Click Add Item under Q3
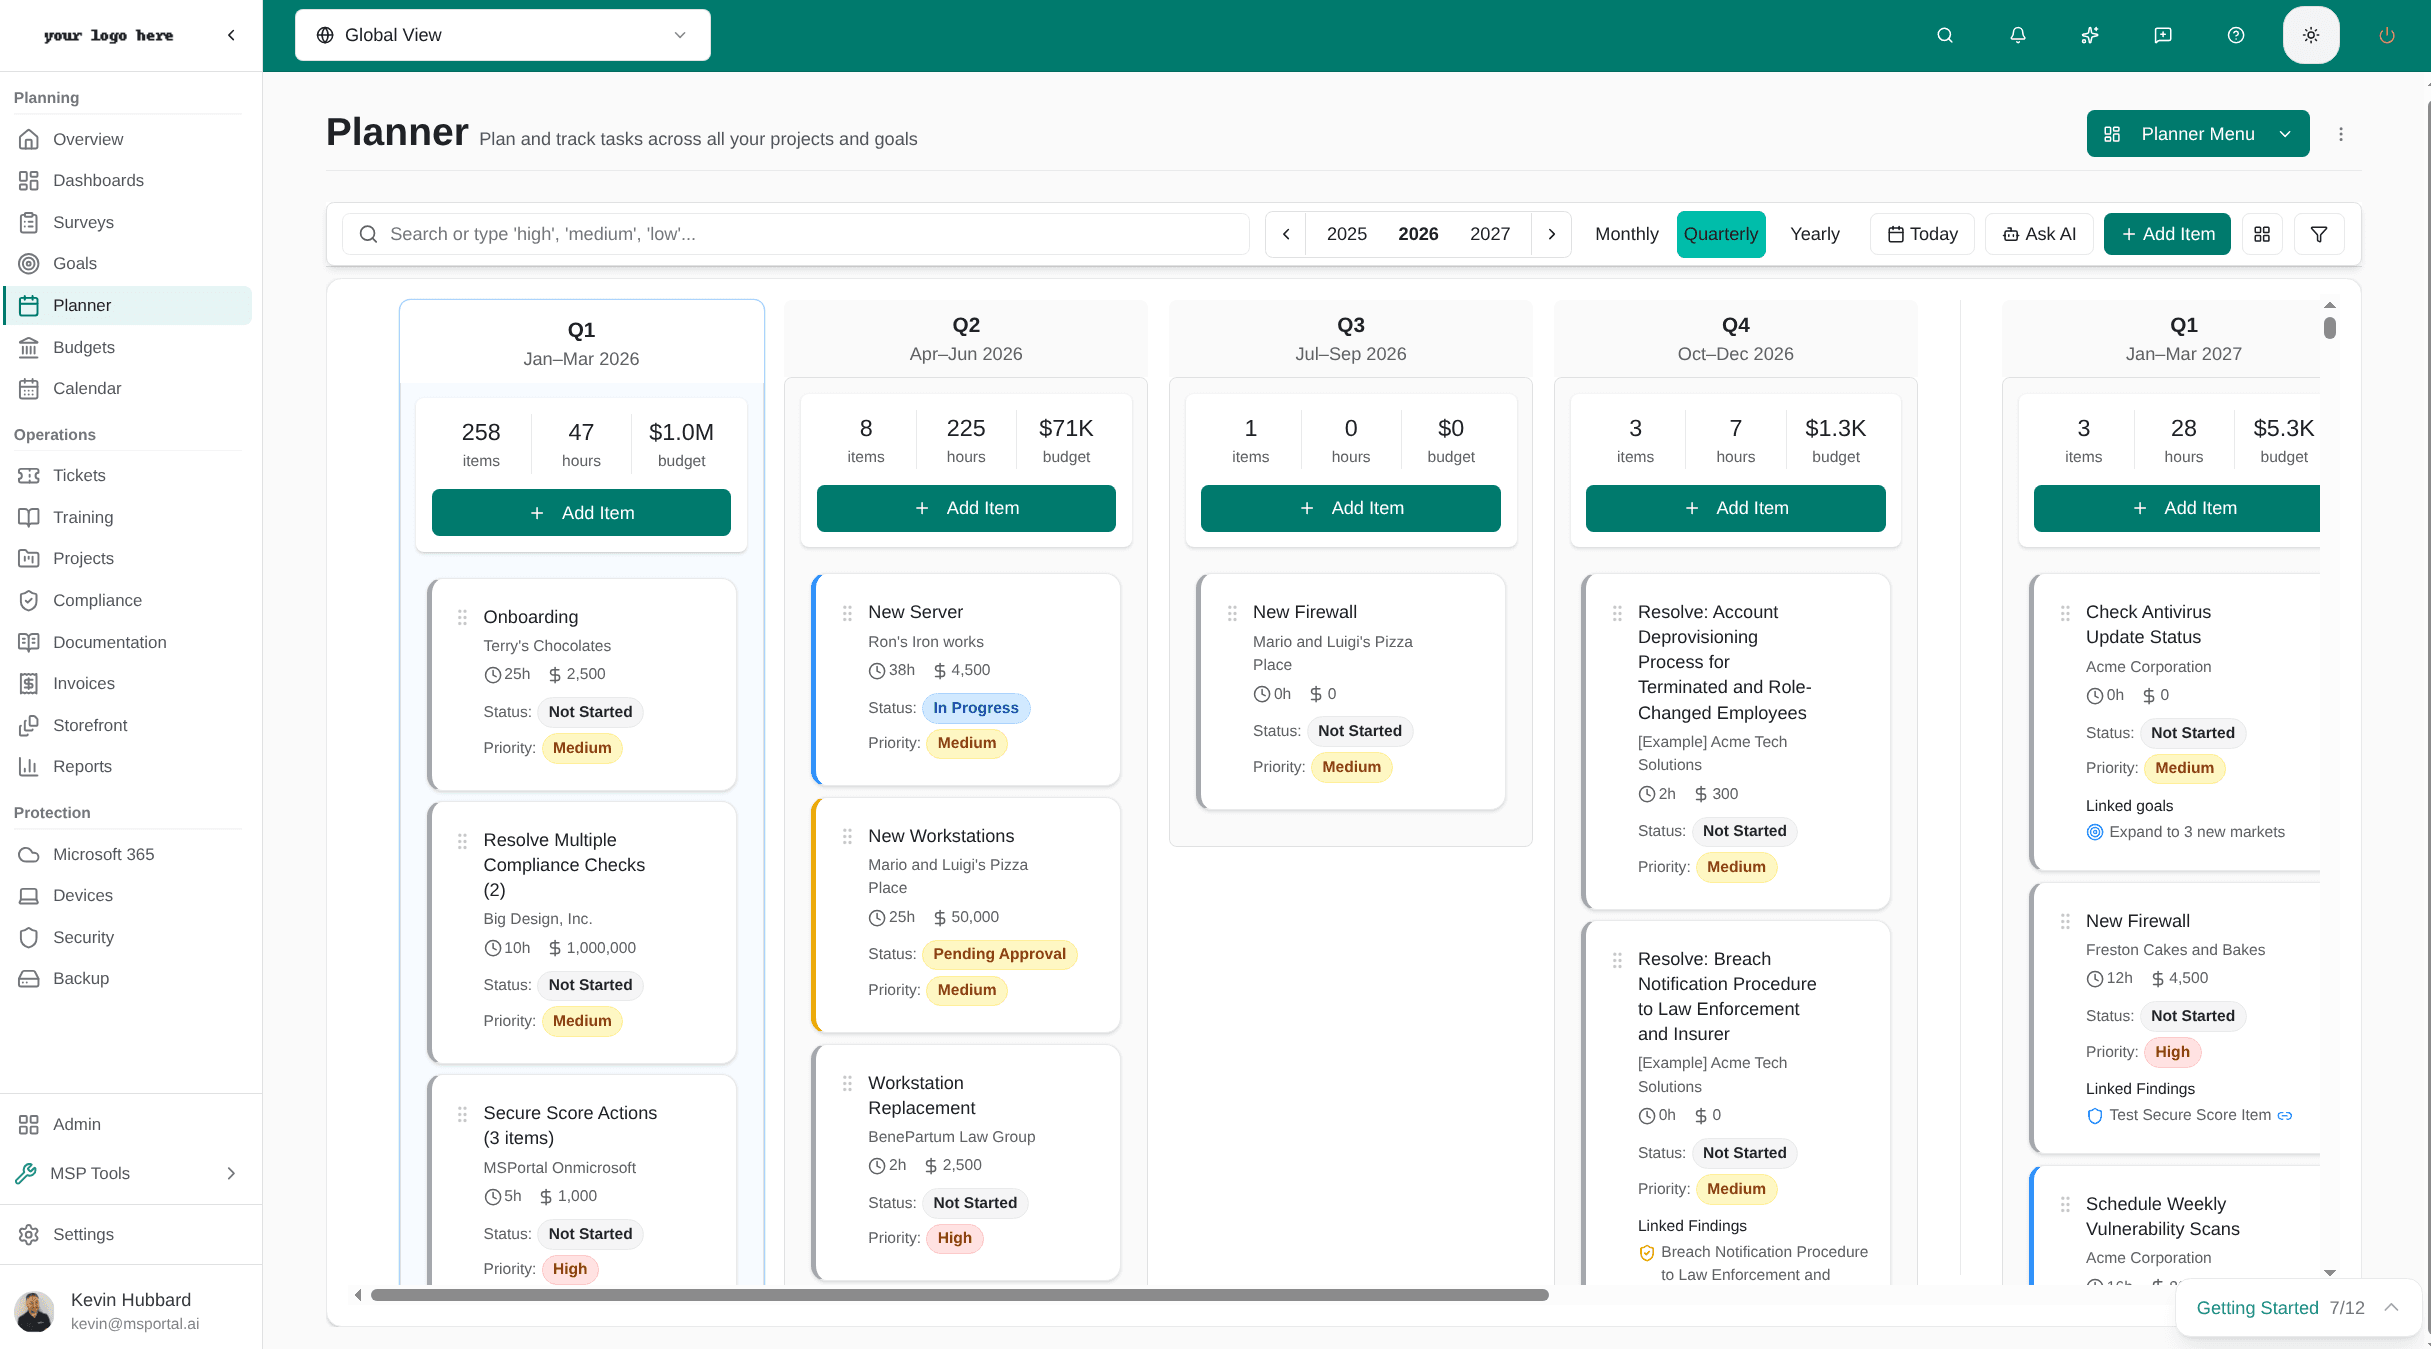2431x1349 pixels. pos(1350,508)
